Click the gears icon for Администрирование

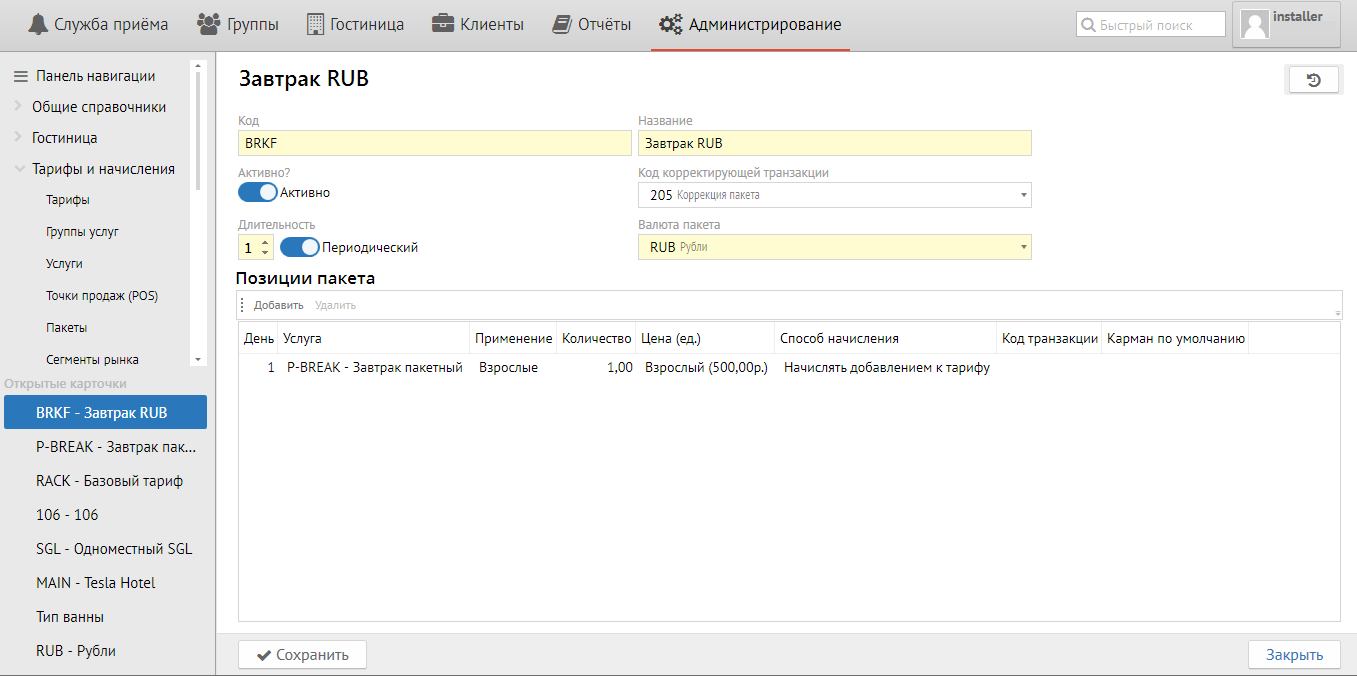tap(670, 24)
